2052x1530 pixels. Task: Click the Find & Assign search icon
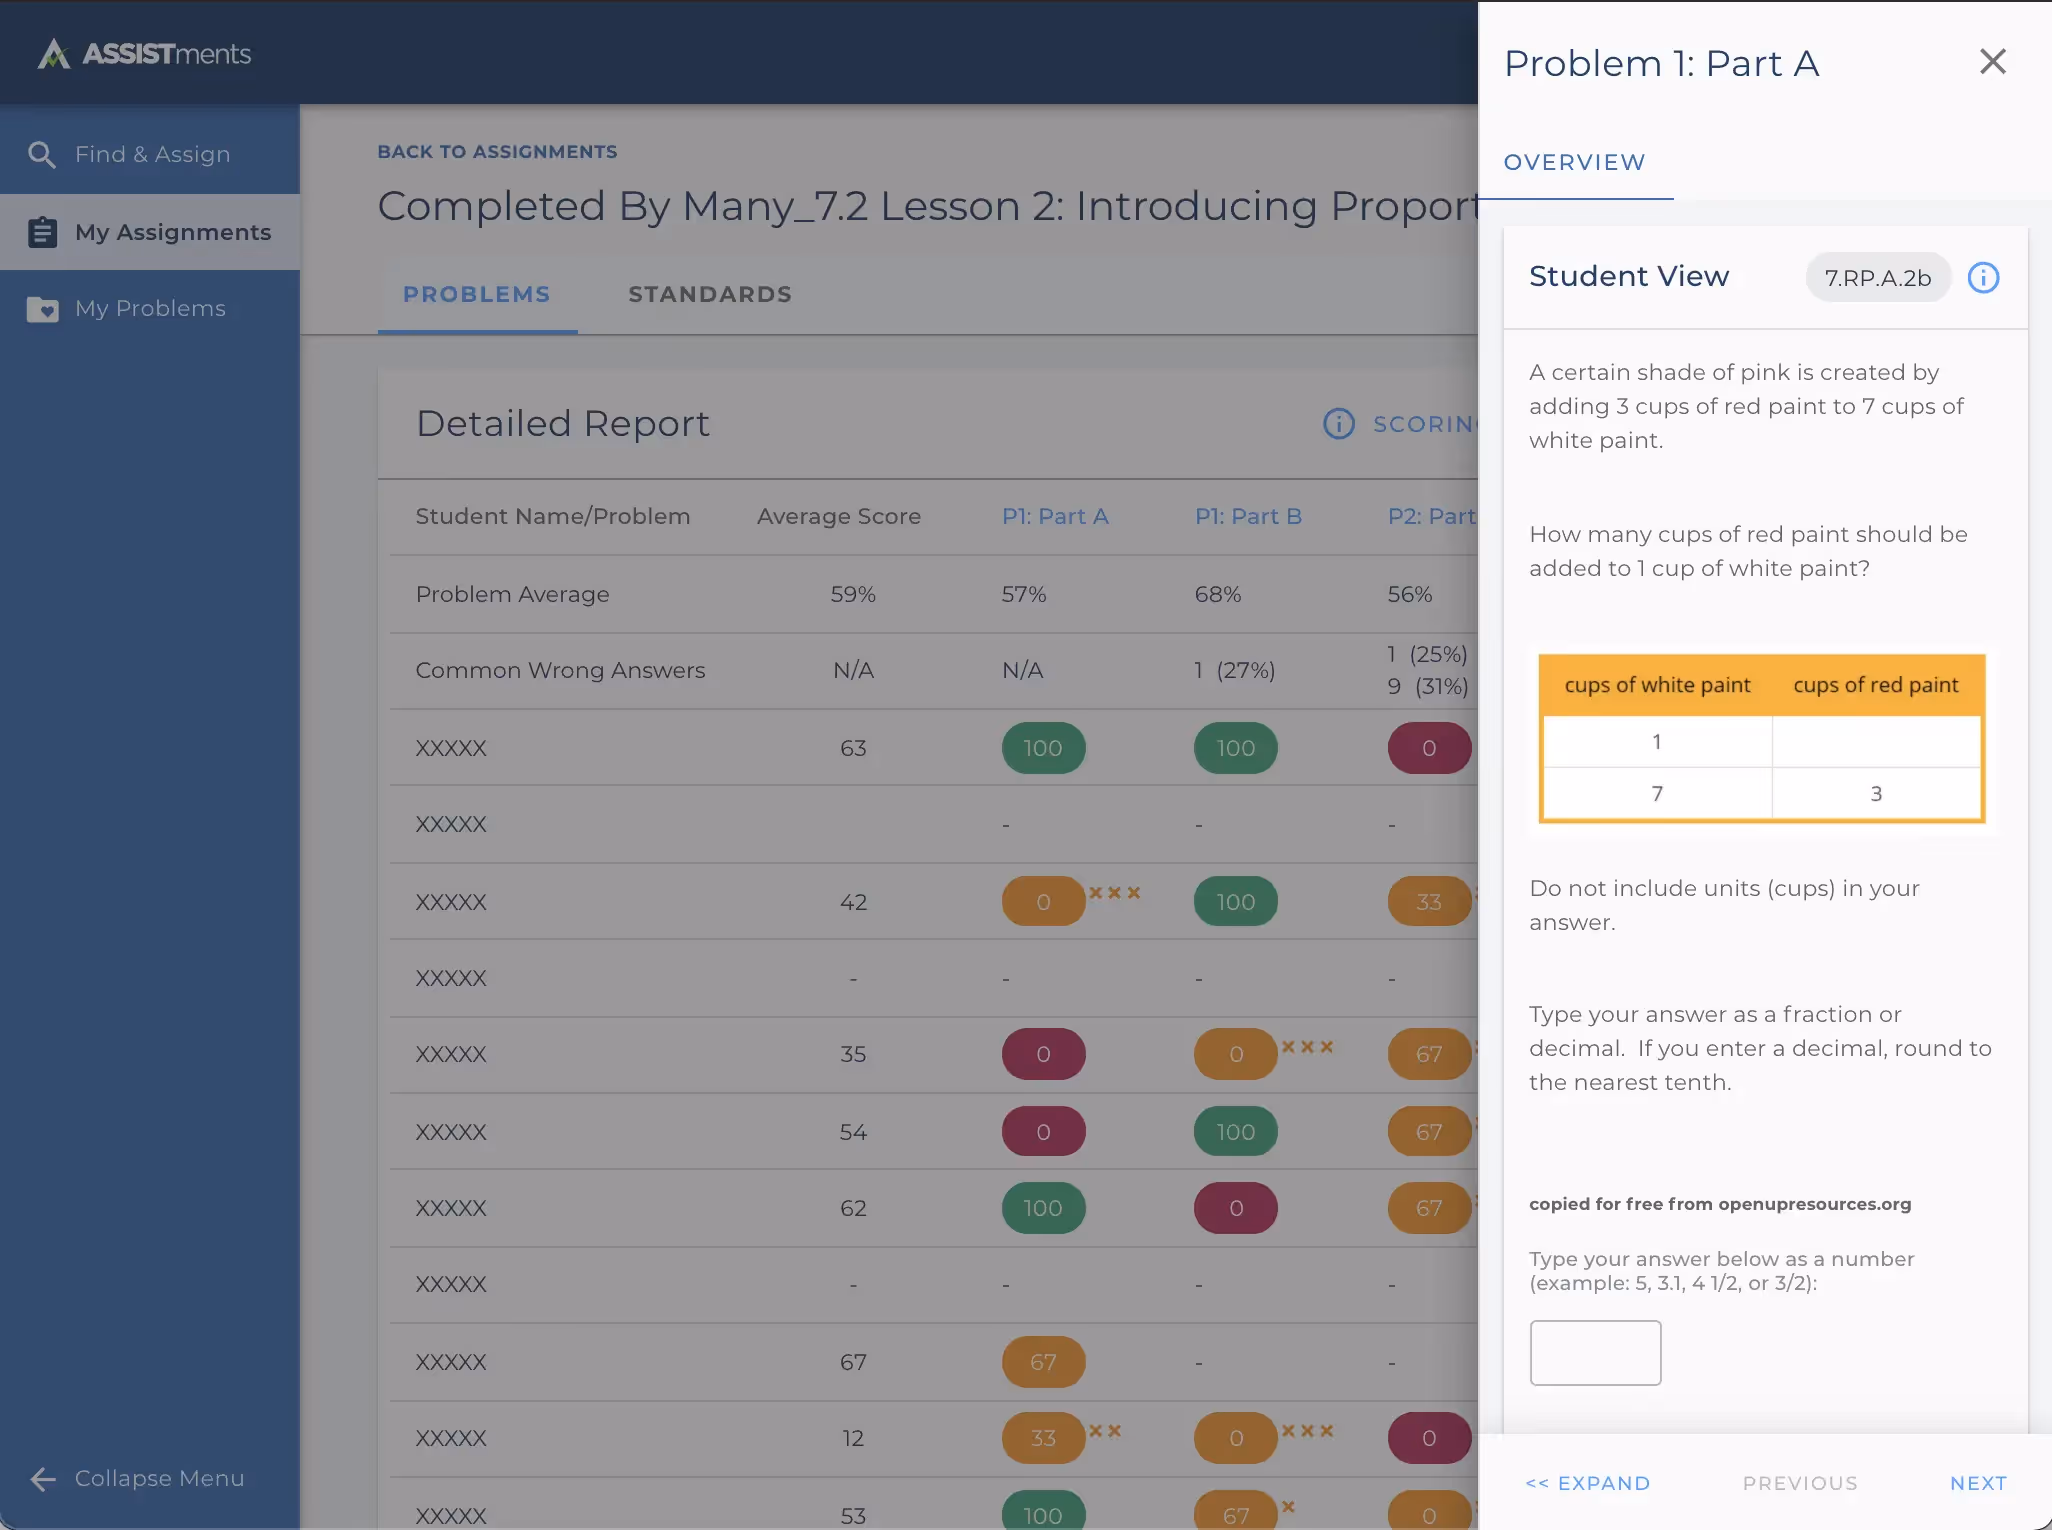point(41,154)
